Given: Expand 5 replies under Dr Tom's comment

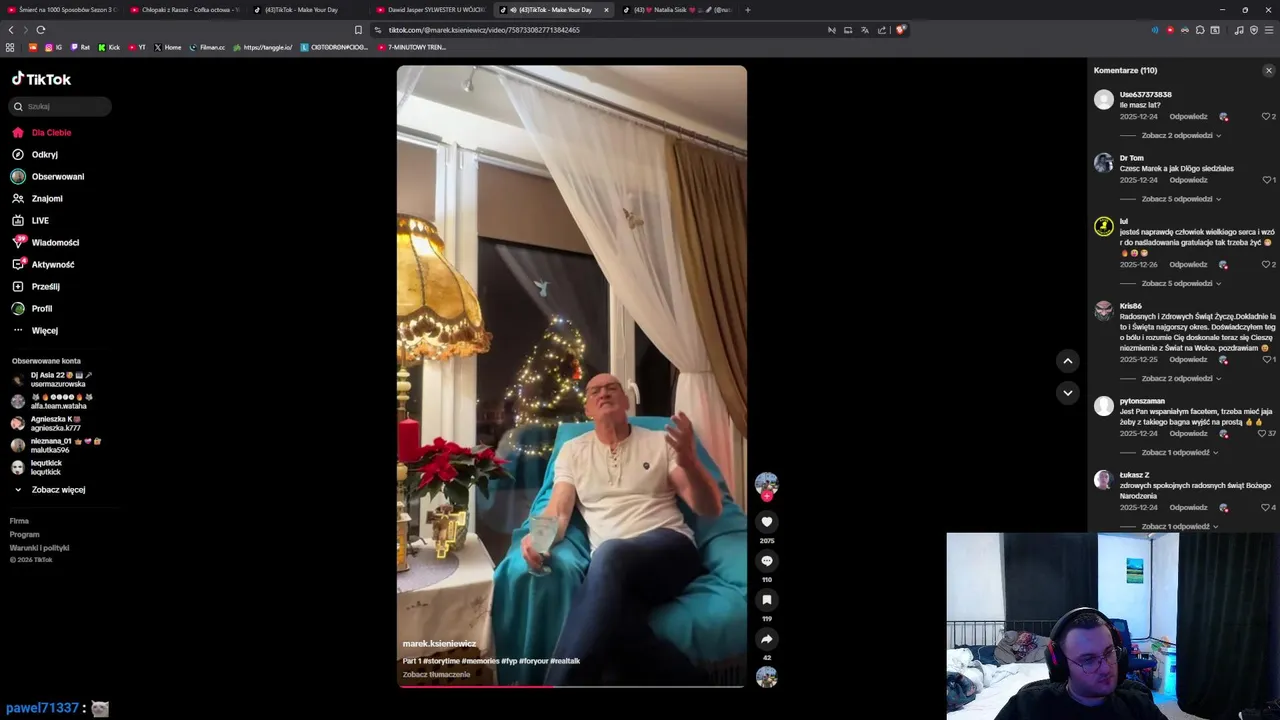Looking at the screenshot, I should tap(1180, 199).
